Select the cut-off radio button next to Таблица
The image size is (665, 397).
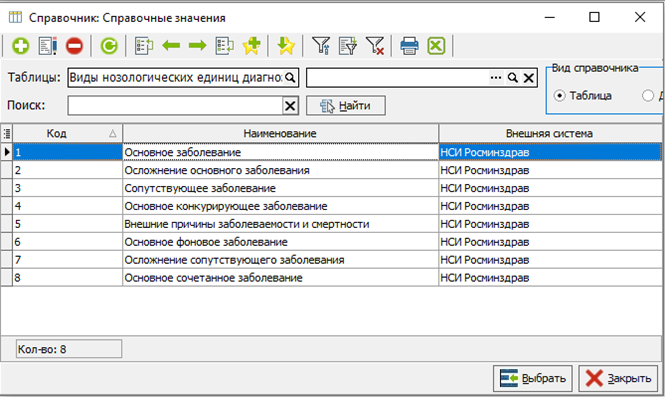[x=648, y=96]
